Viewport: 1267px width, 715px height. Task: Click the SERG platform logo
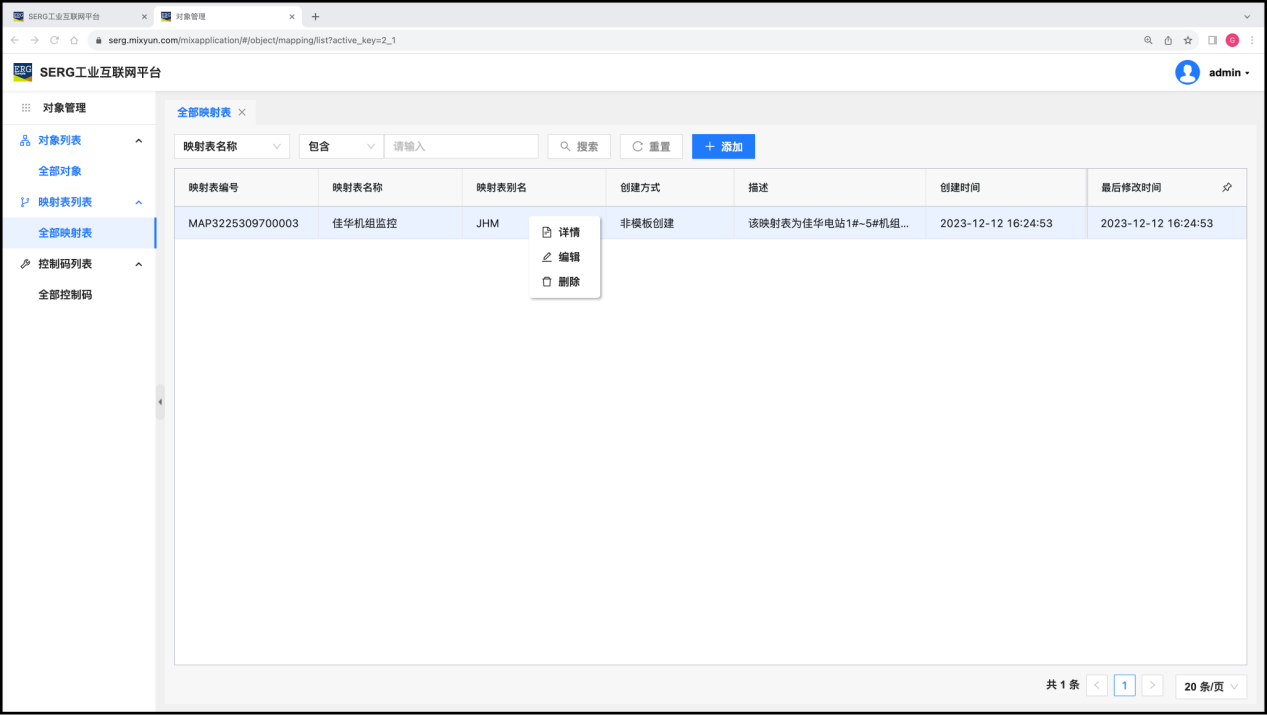click(x=22, y=72)
